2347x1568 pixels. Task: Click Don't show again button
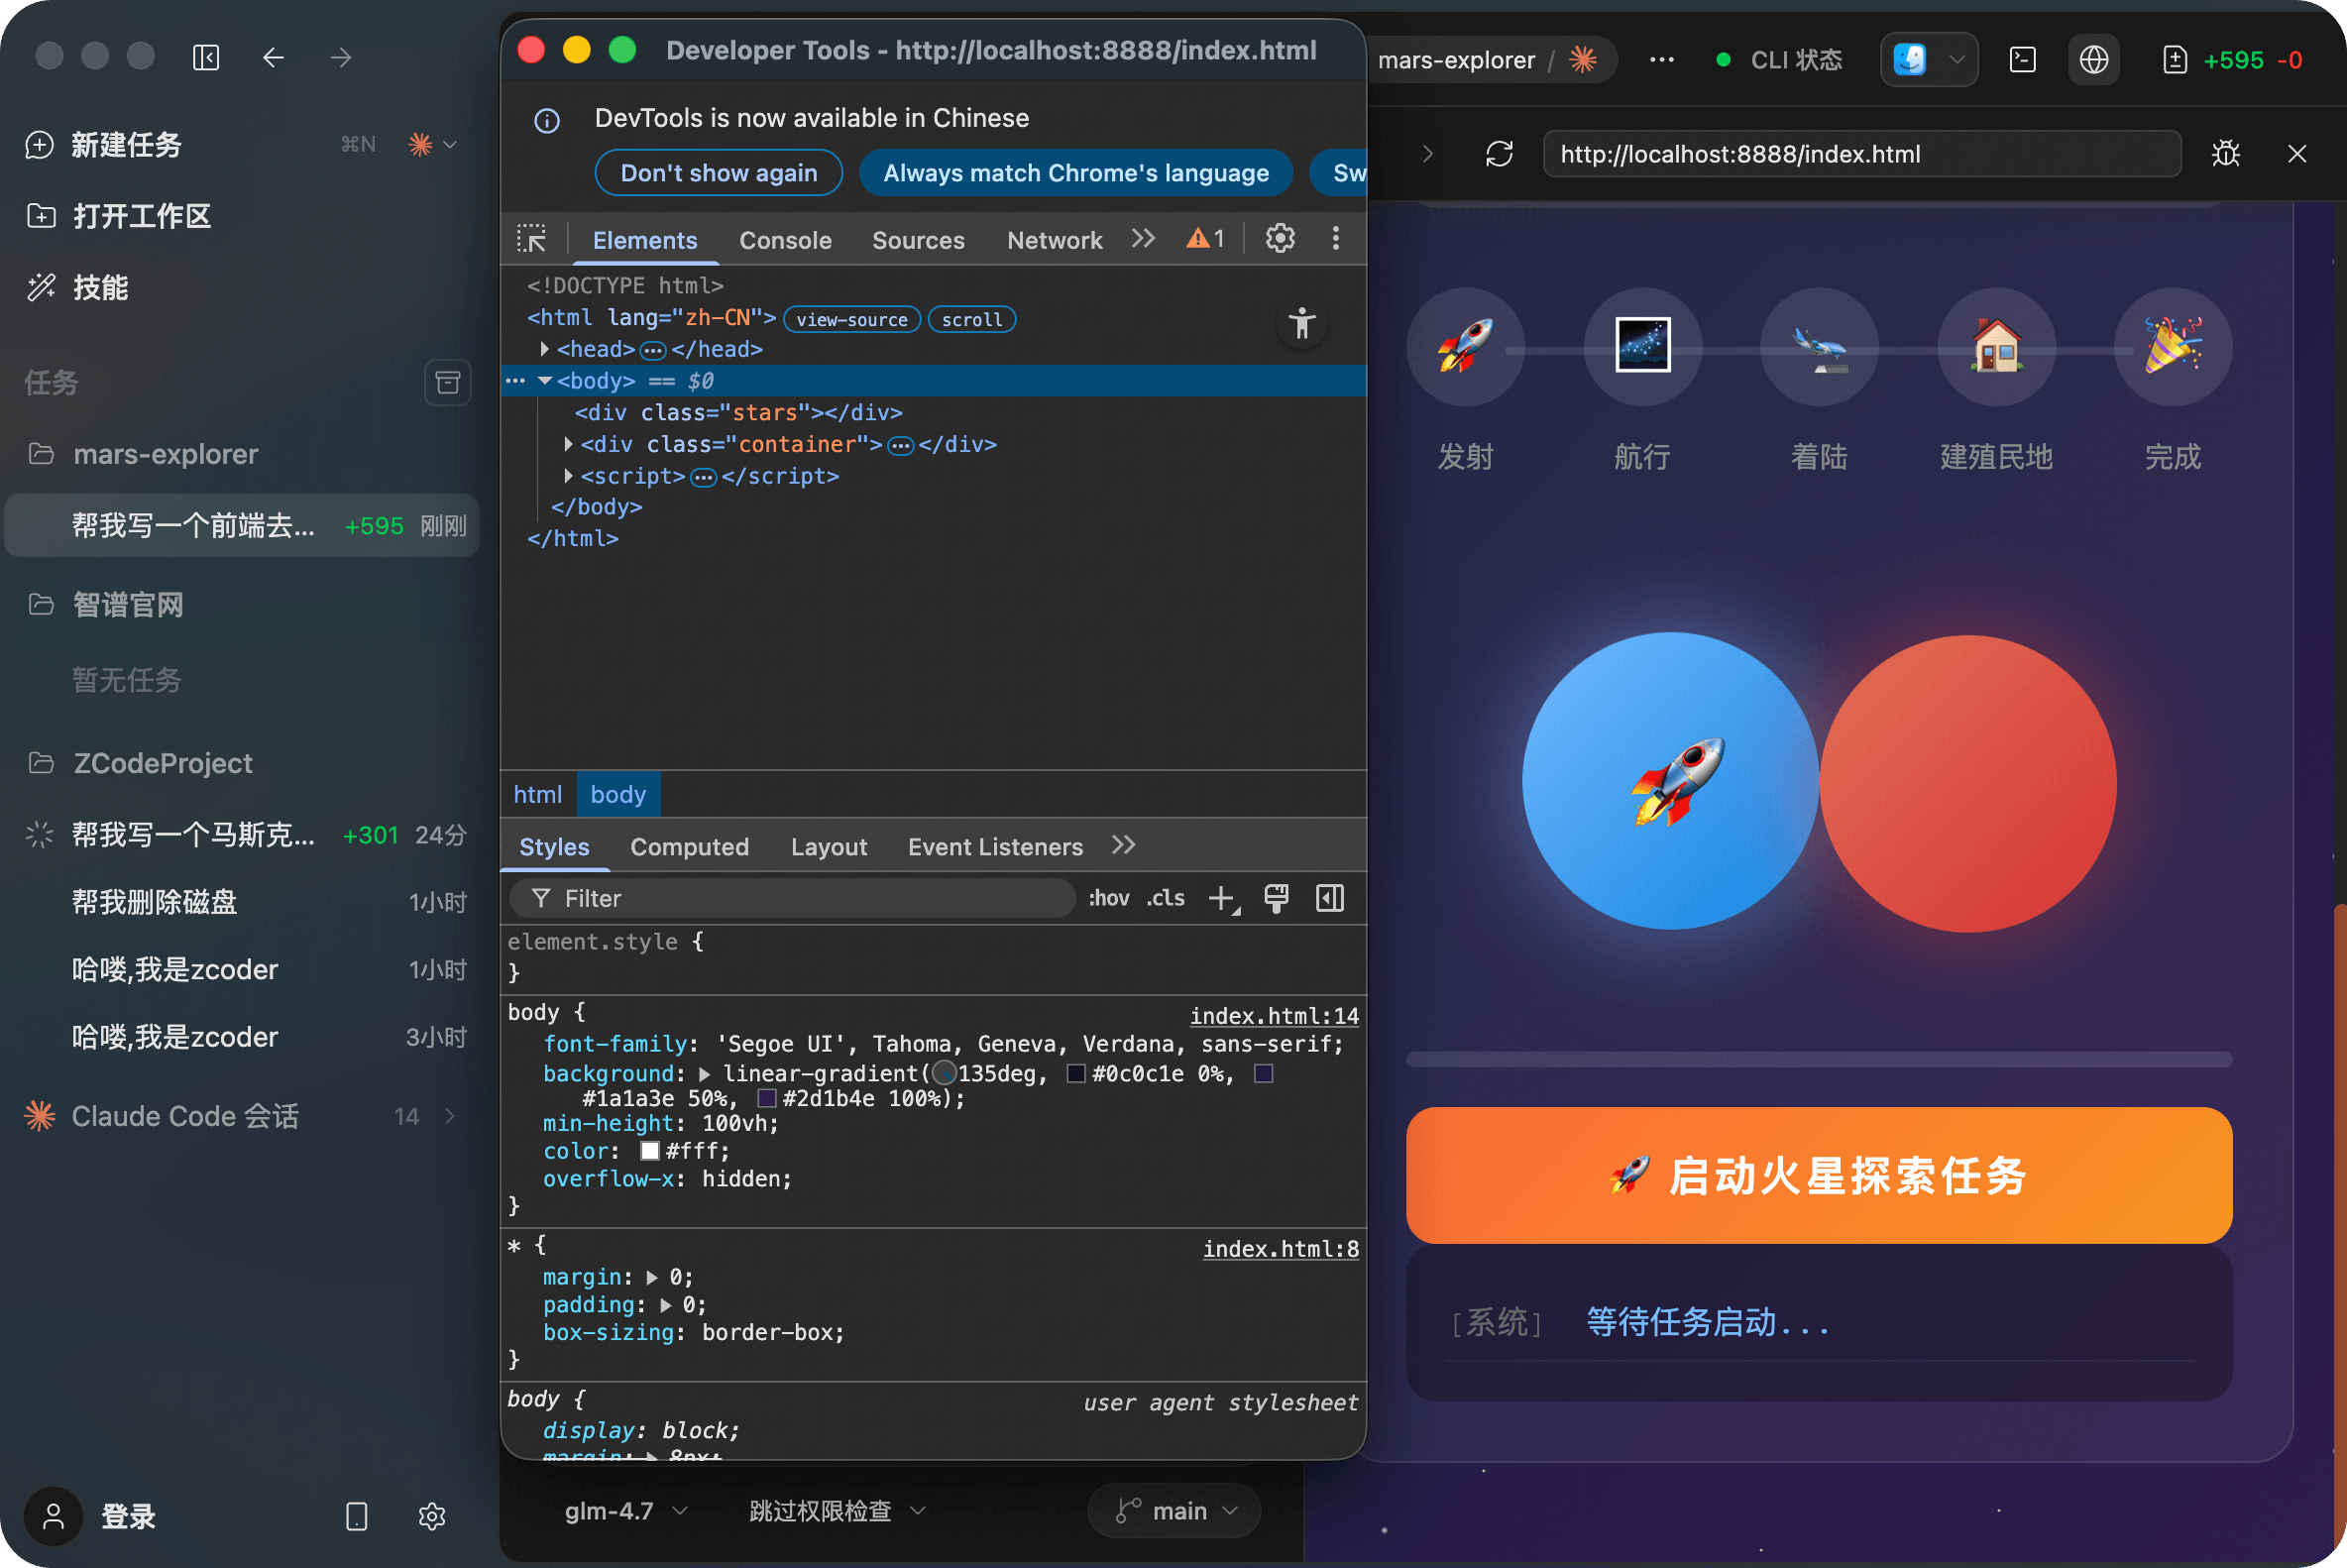718,173
